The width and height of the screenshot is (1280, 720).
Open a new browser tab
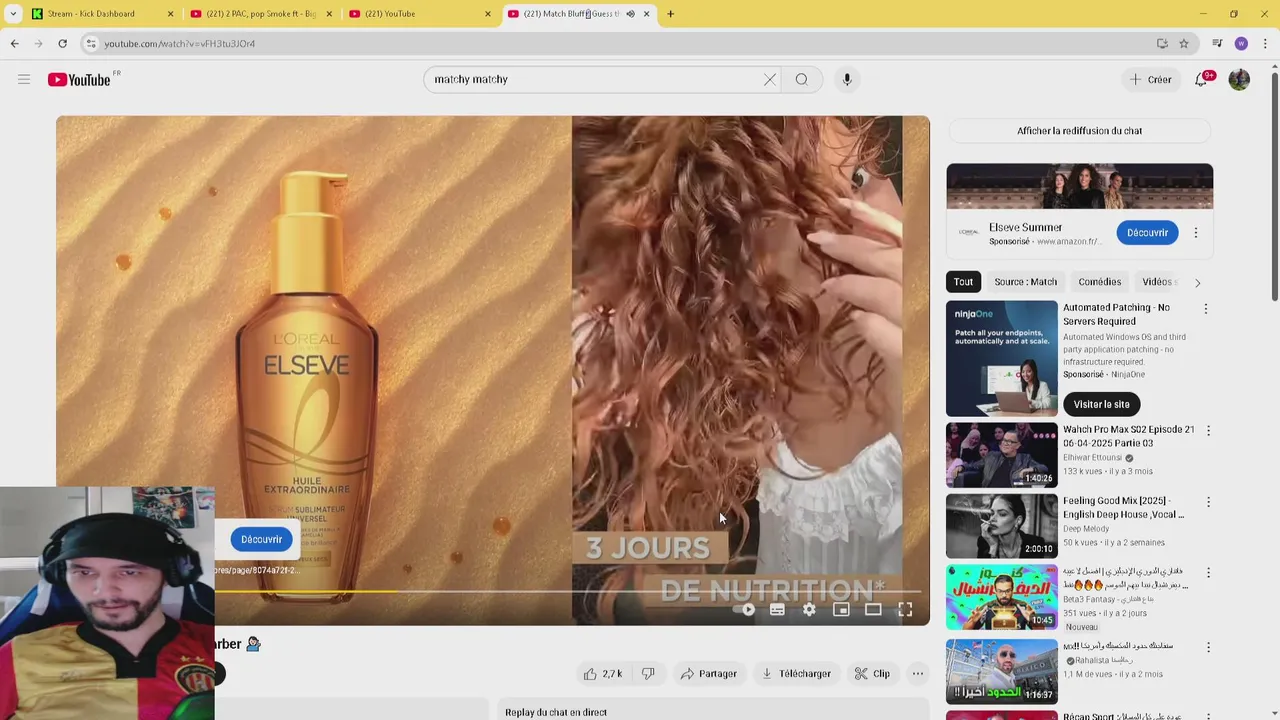coord(670,14)
